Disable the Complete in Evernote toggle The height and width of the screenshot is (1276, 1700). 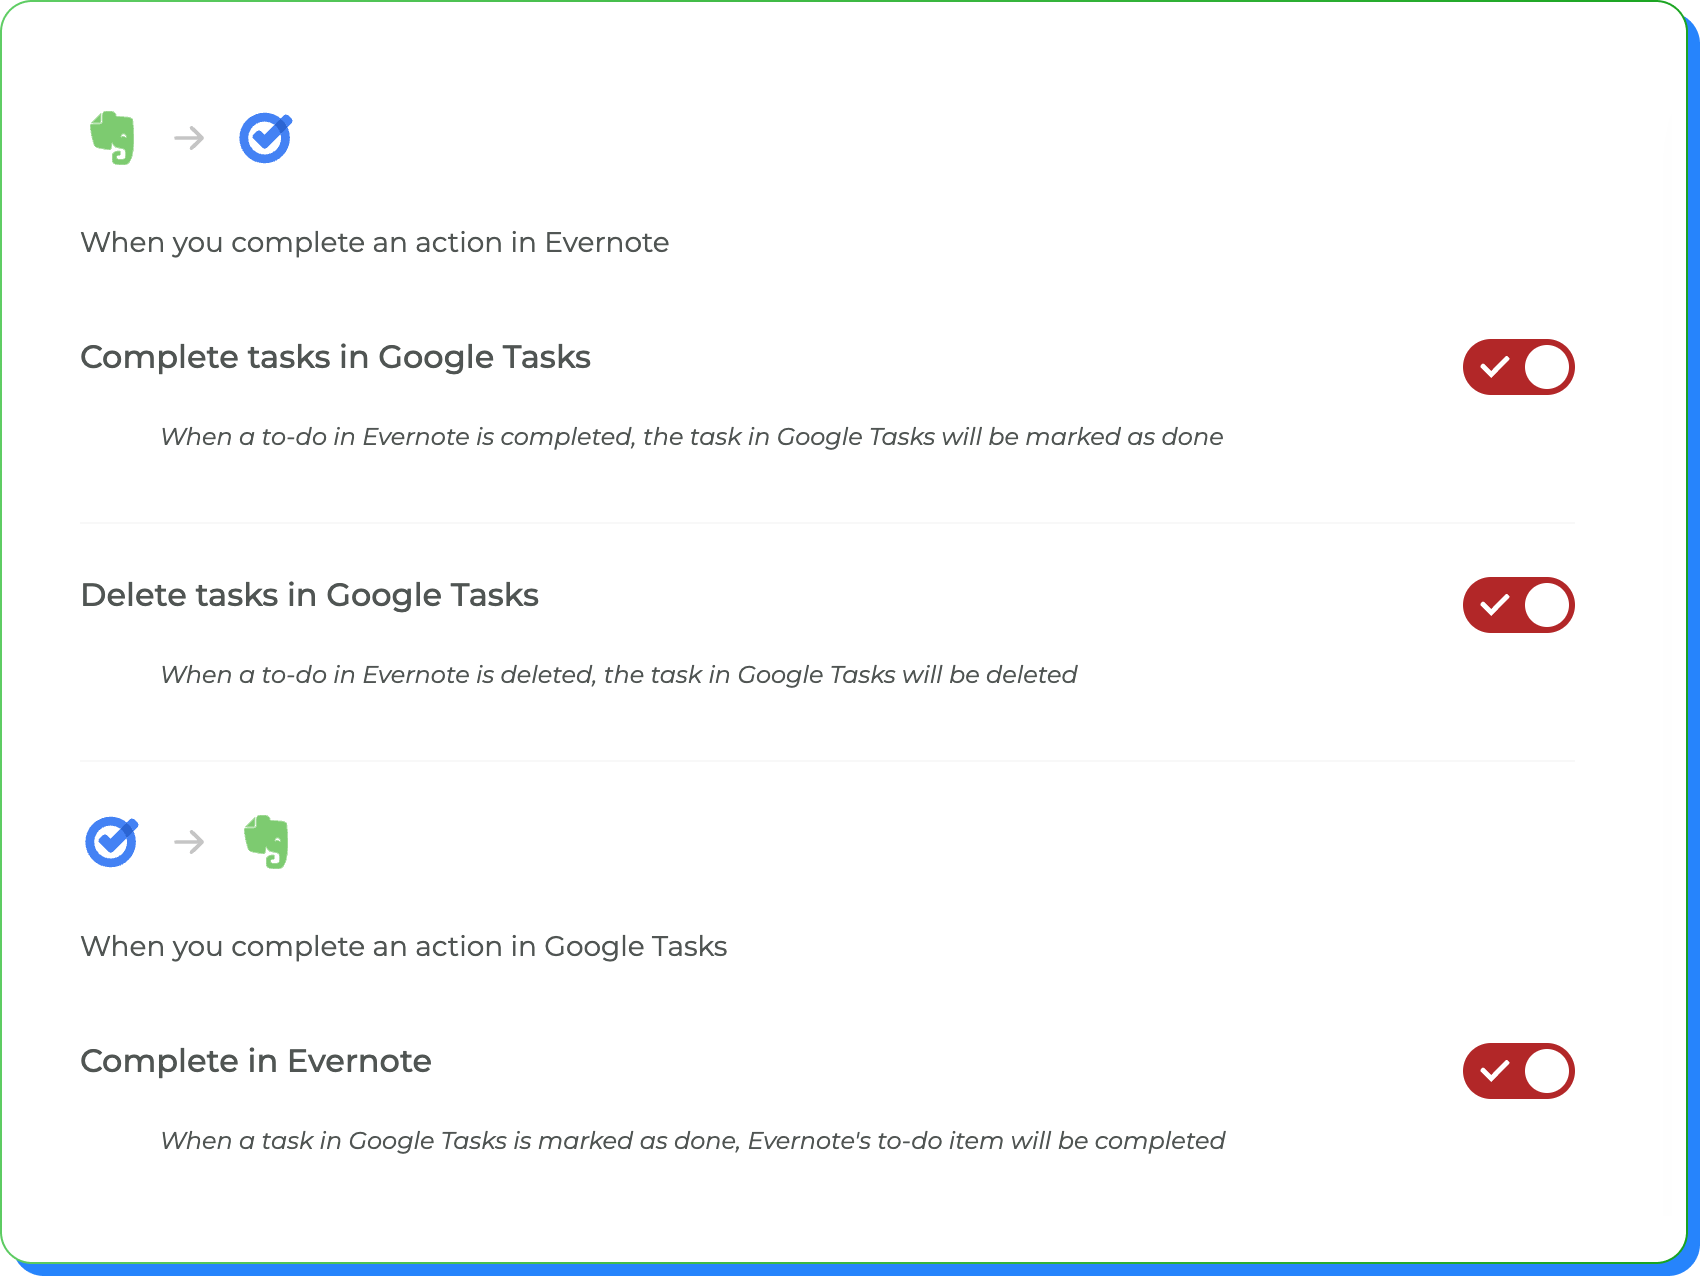(x=1518, y=1071)
